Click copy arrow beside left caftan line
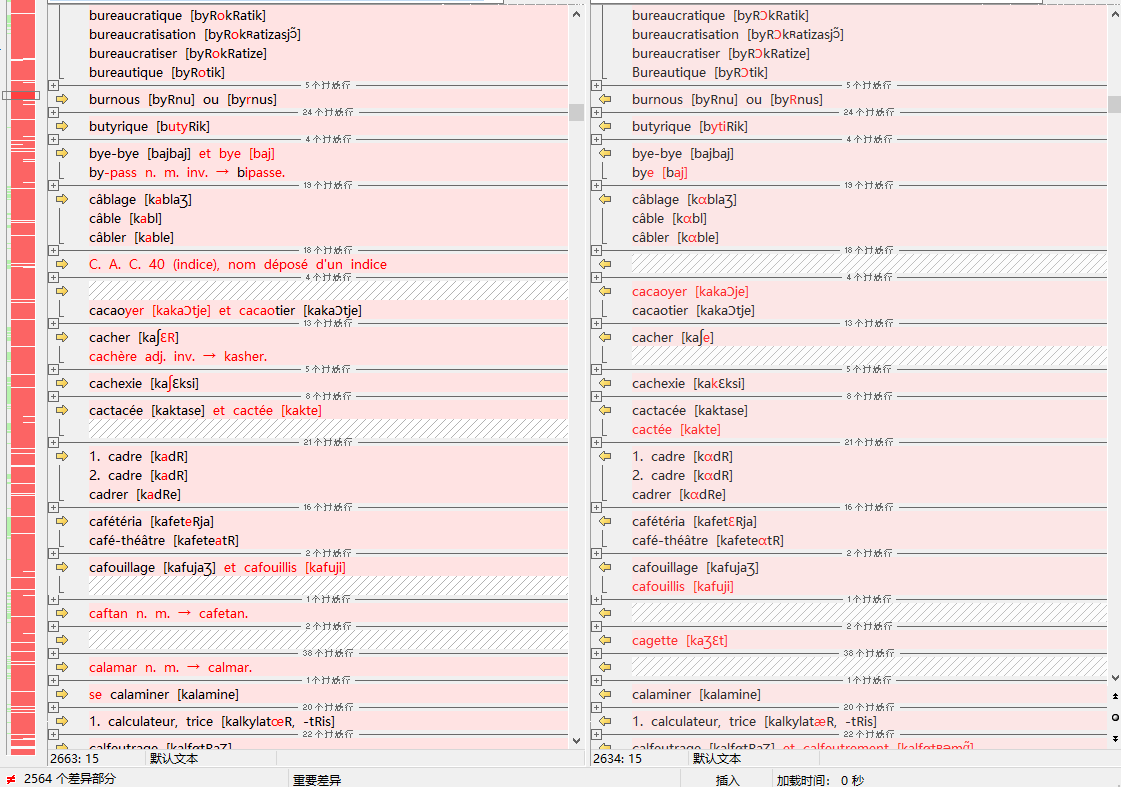 [61, 614]
